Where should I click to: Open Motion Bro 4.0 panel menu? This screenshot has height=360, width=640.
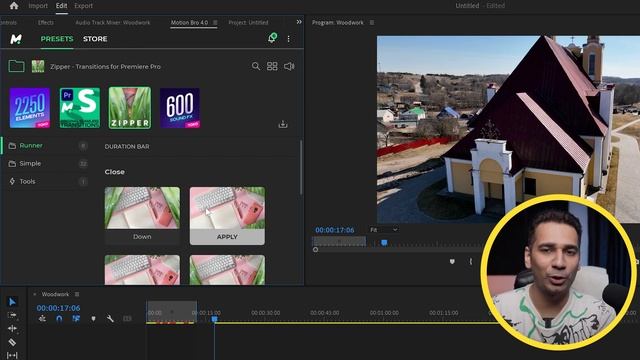click(215, 22)
